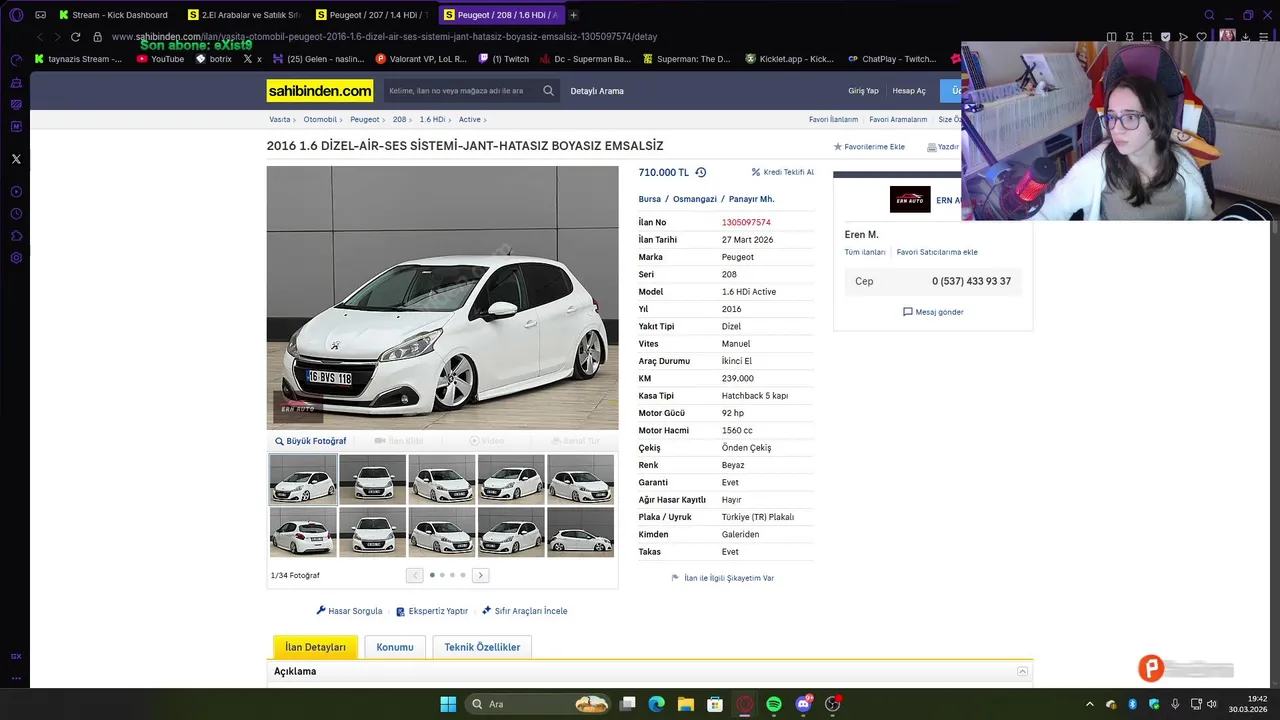Open Microsoft Edge from the taskbar

pos(657,704)
